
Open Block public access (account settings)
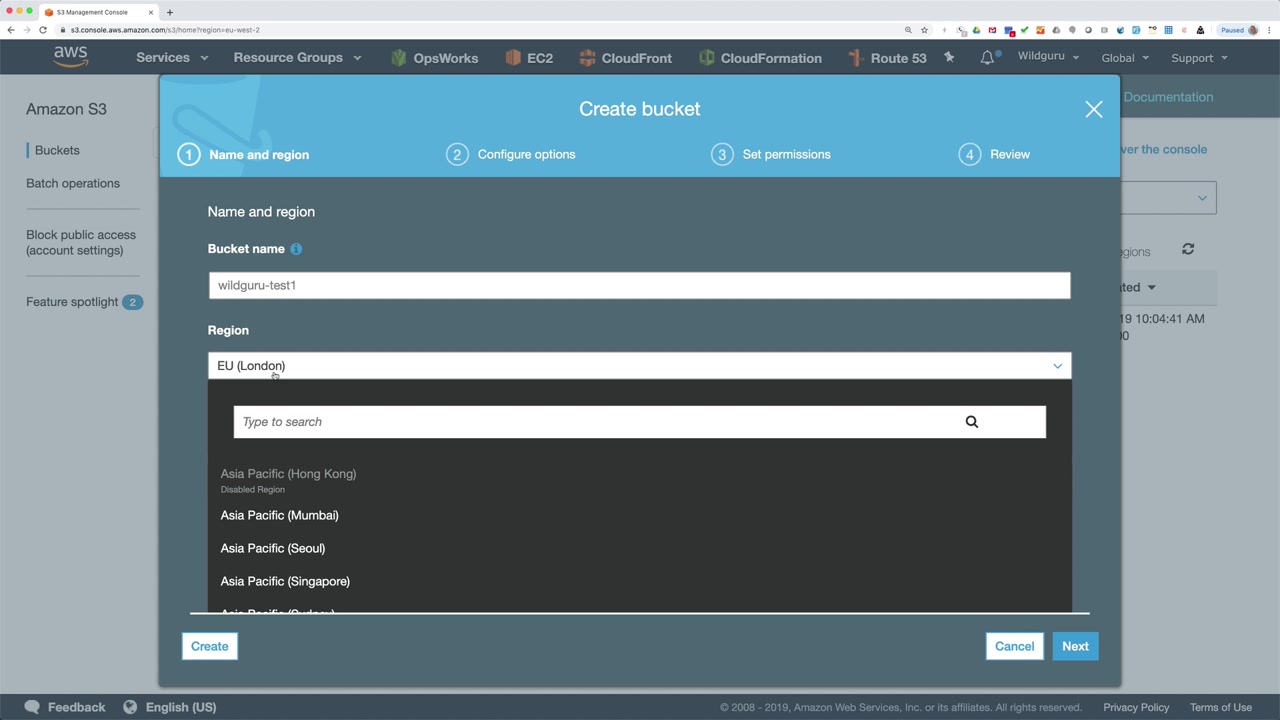(x=81, y=242)
